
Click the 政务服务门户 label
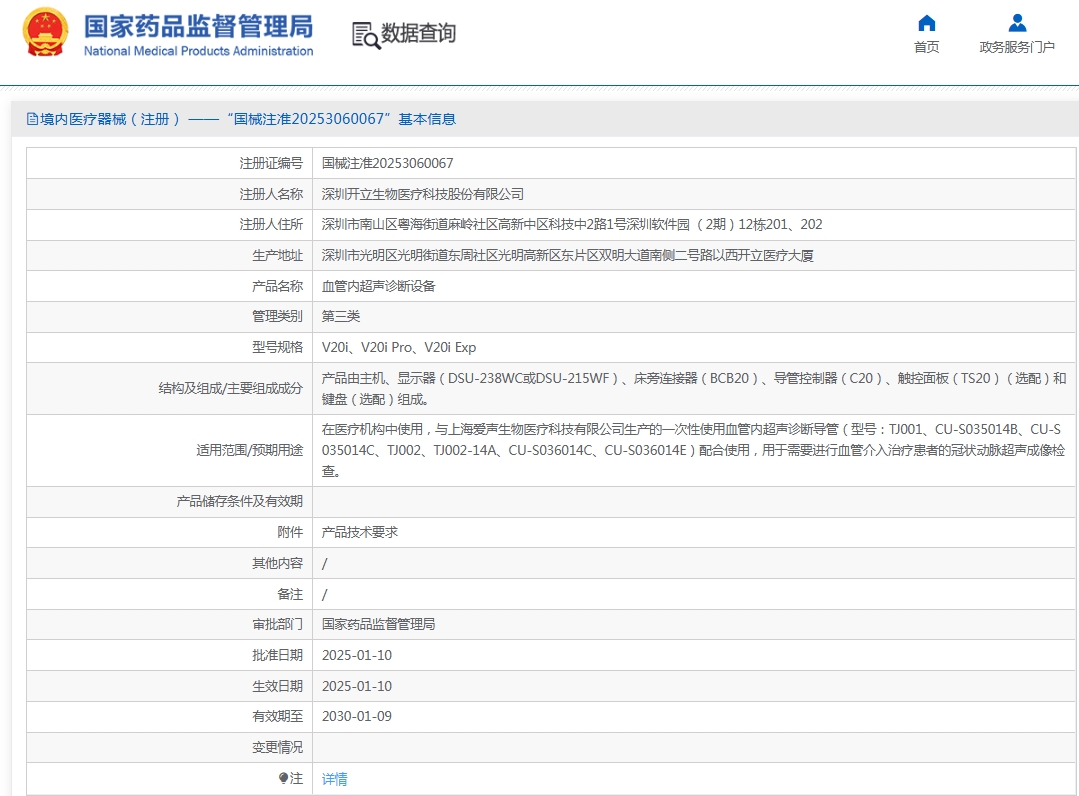coord(1017,47)
